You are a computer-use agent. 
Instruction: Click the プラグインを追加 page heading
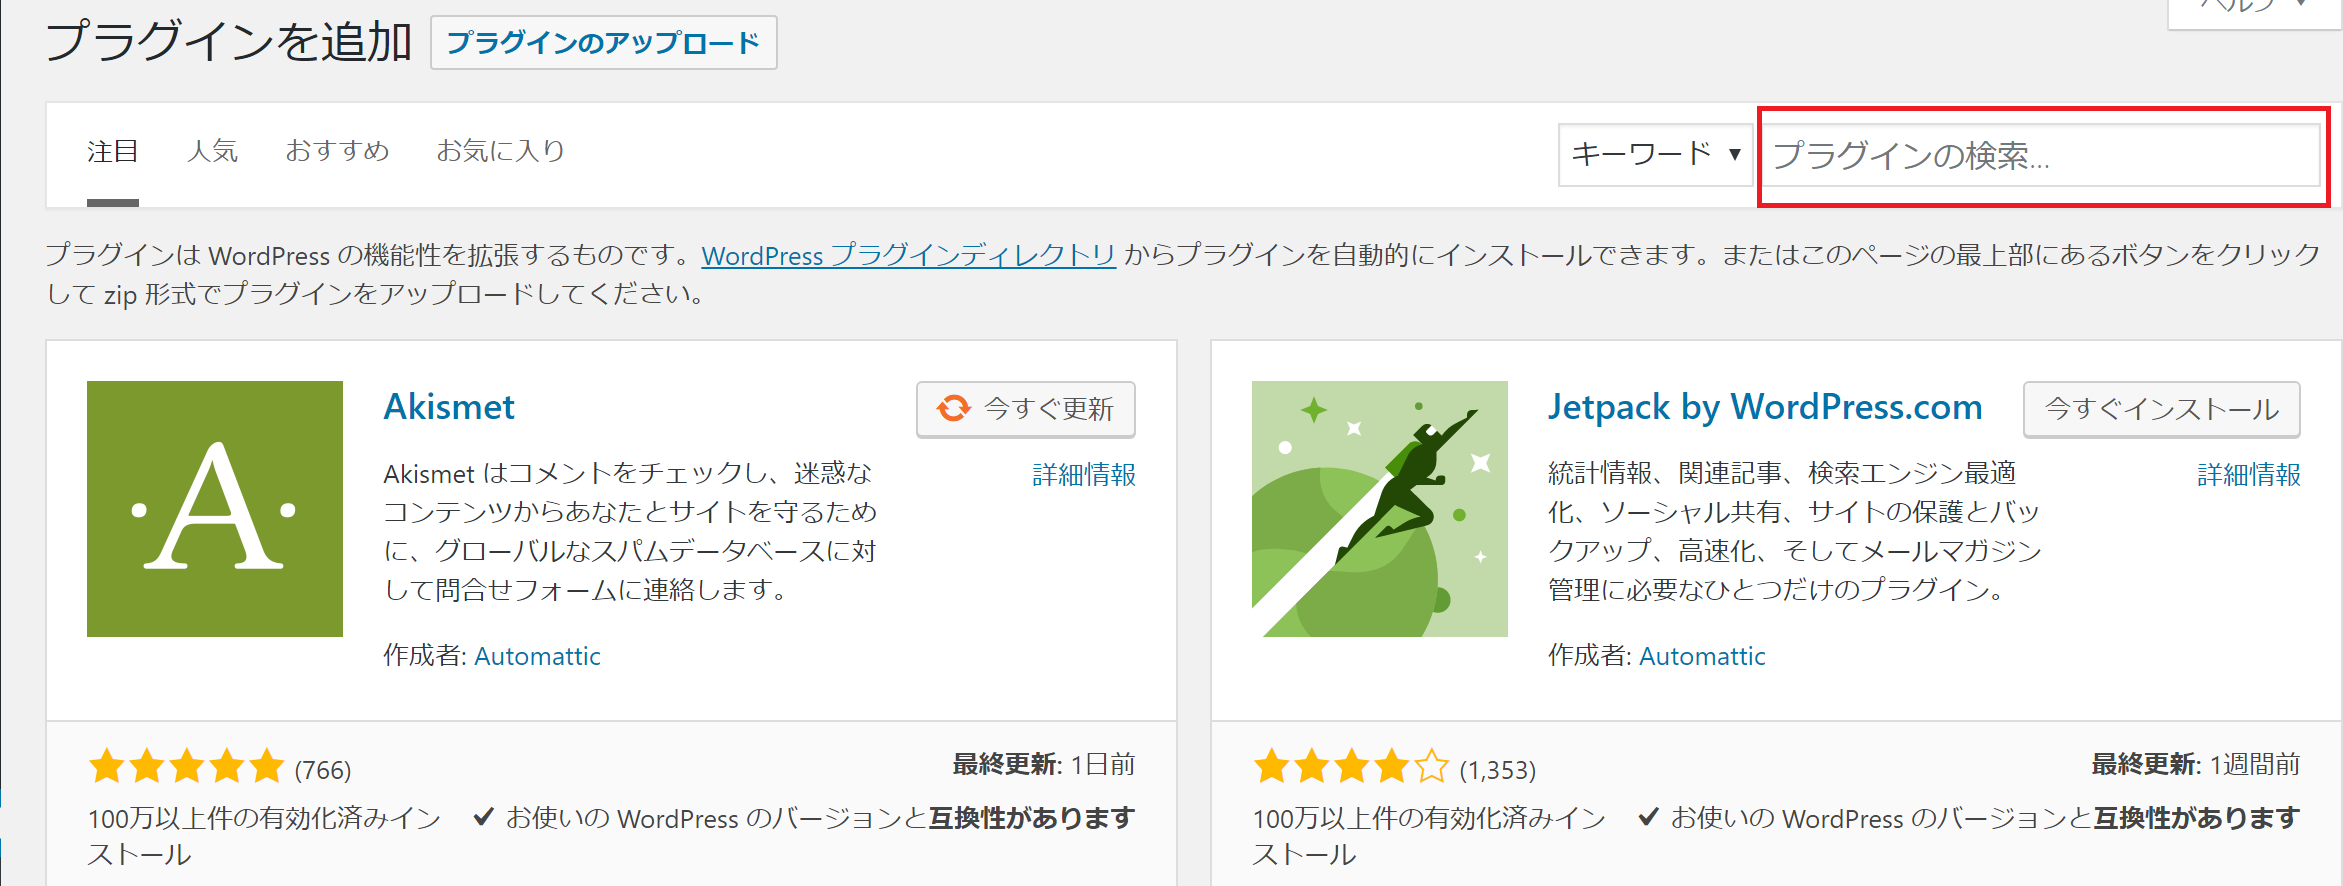click(x=229, y=42)
